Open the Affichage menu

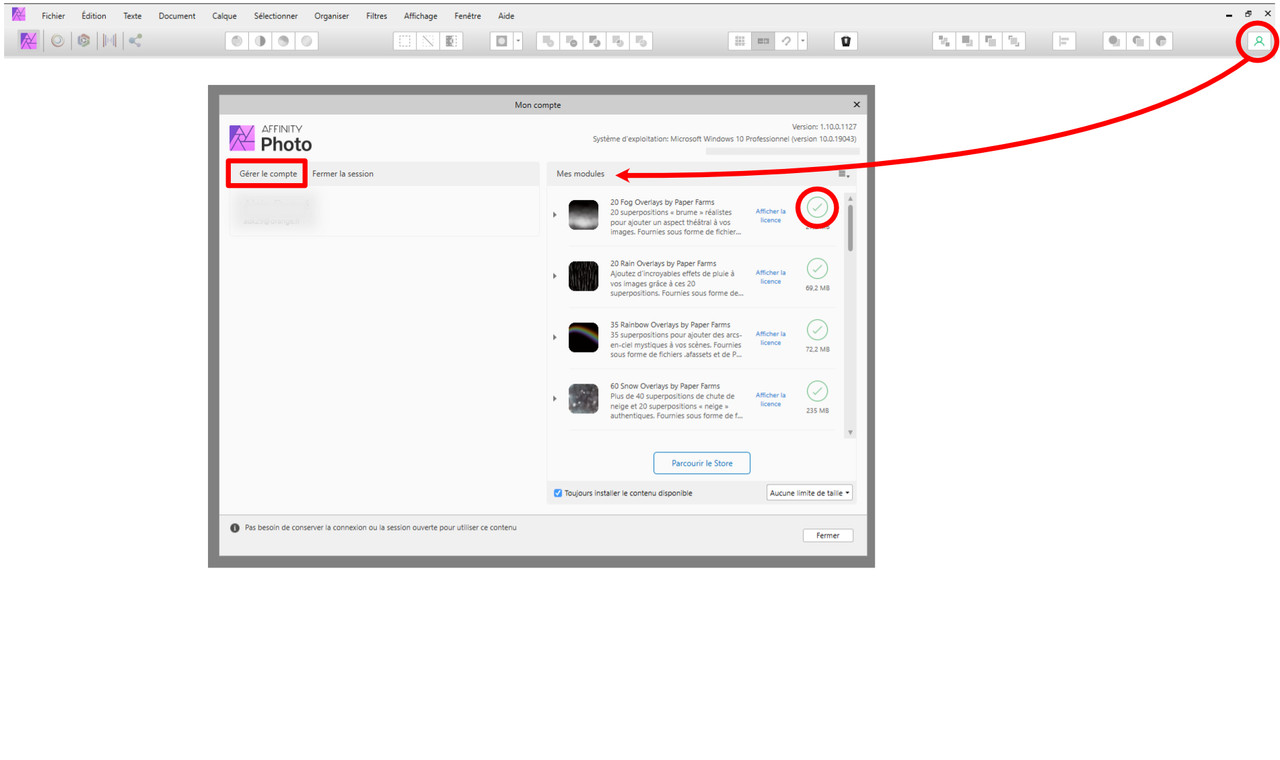point(420,16)
